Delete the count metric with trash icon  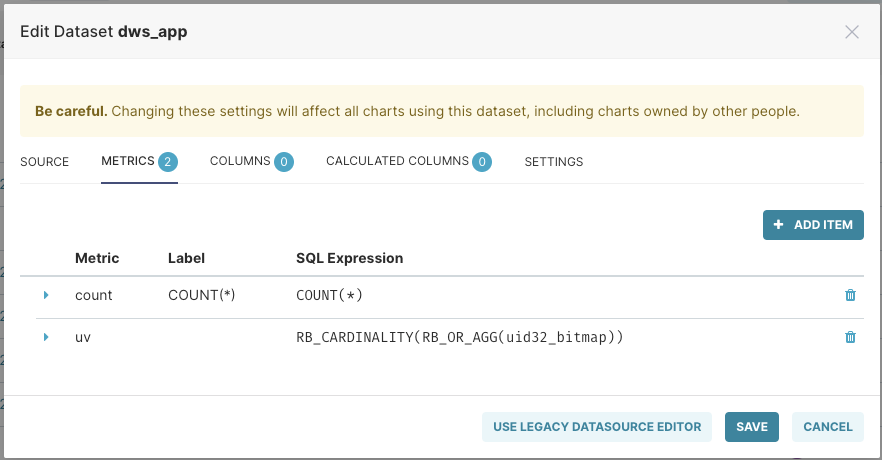850,295
